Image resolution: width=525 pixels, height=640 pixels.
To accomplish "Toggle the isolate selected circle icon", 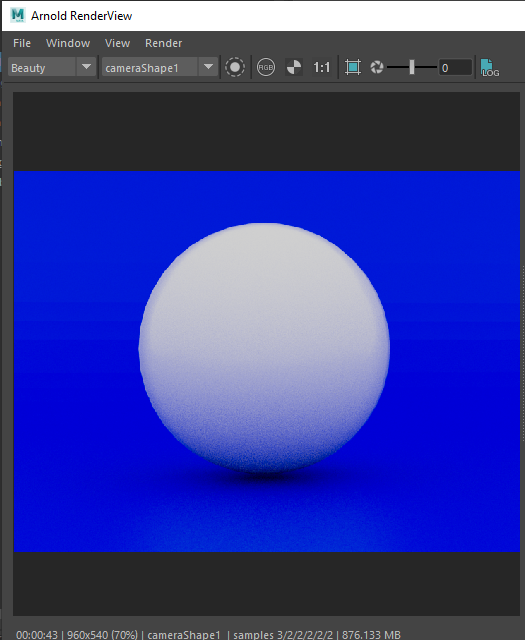I will click(x=235, y=67).
